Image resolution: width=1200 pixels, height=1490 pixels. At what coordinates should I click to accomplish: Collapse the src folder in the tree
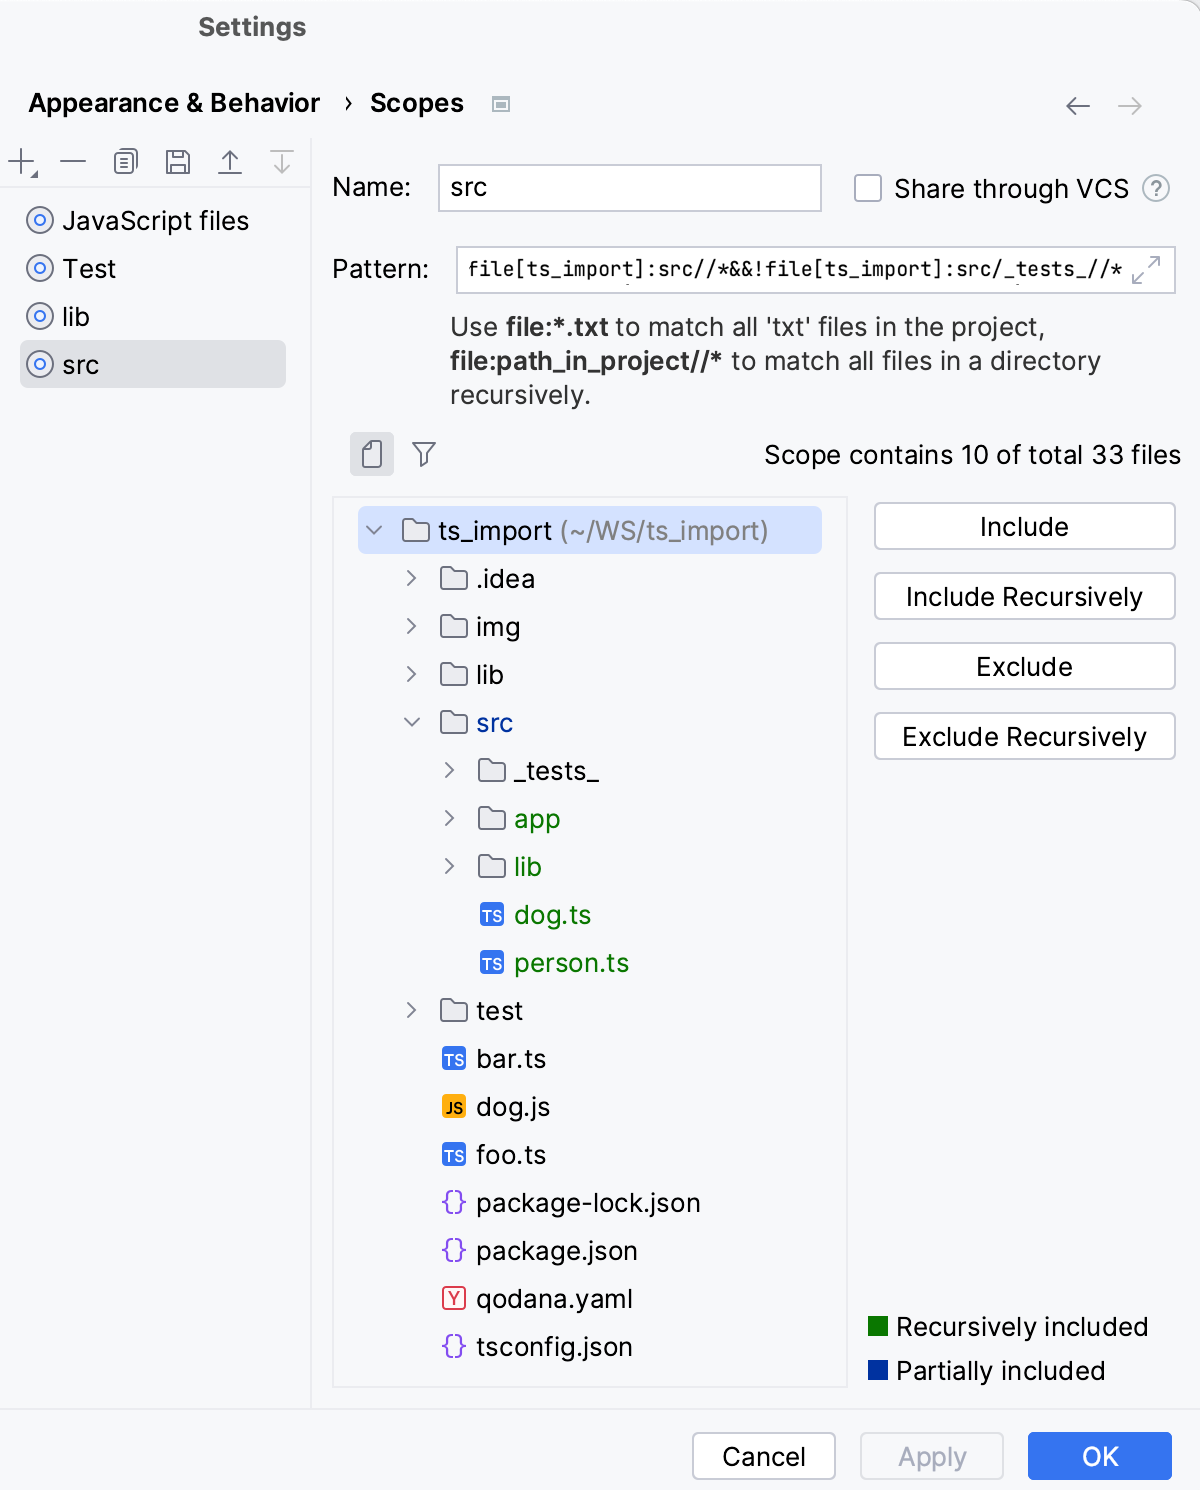412,722
